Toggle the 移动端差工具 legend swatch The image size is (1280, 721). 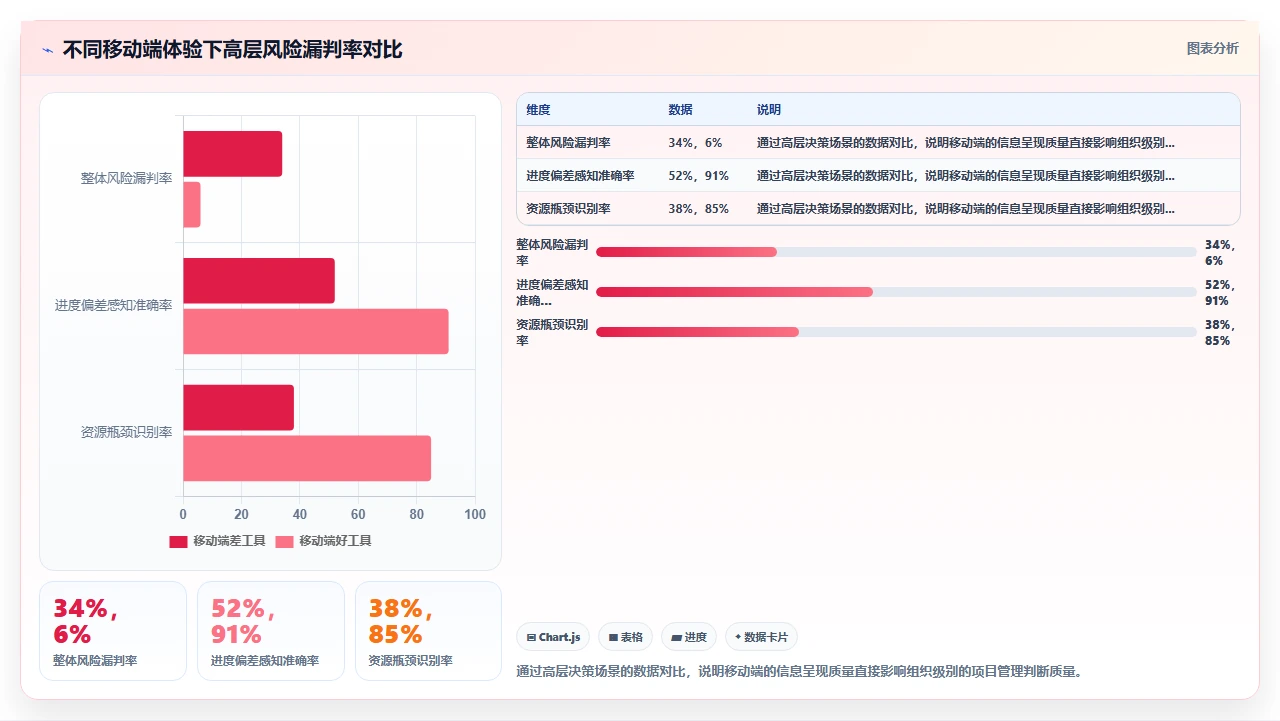(x=178, y=541)
